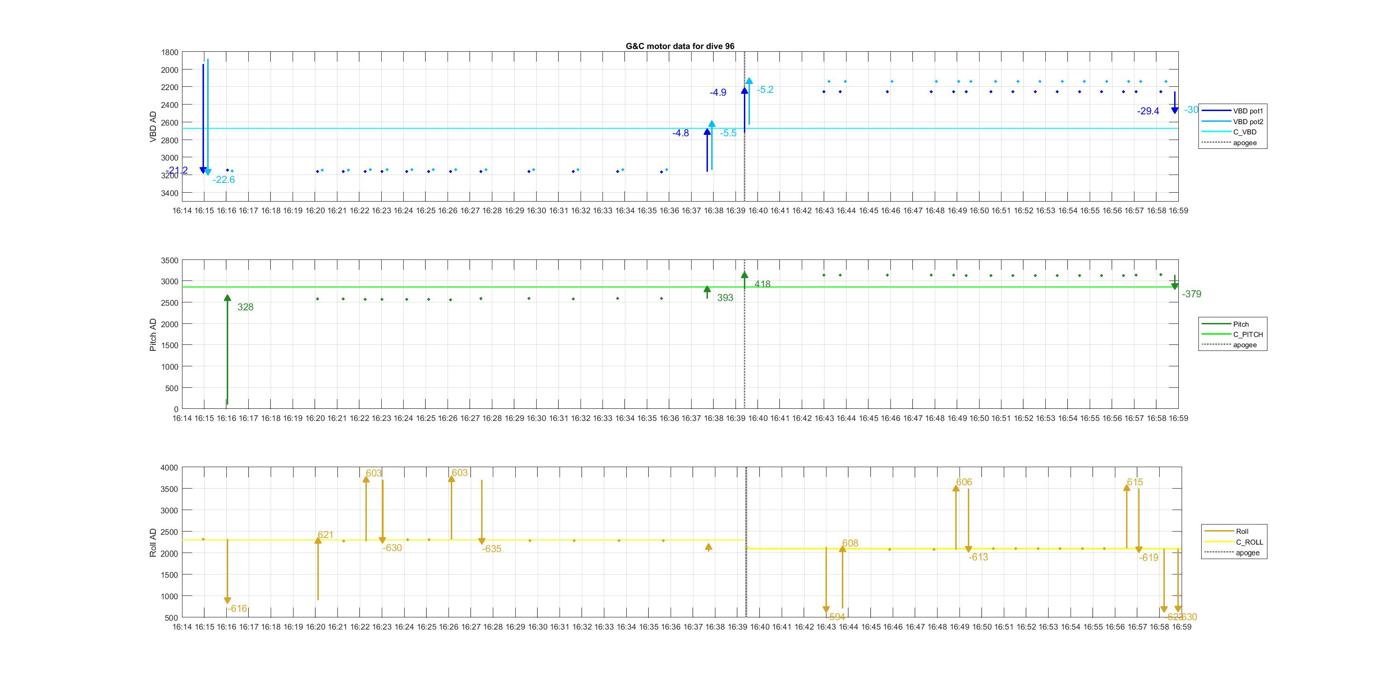The height and width of the screenshot is (693, 1400).
Task: Select the '-379' pitch data label
Action: 1191,294
